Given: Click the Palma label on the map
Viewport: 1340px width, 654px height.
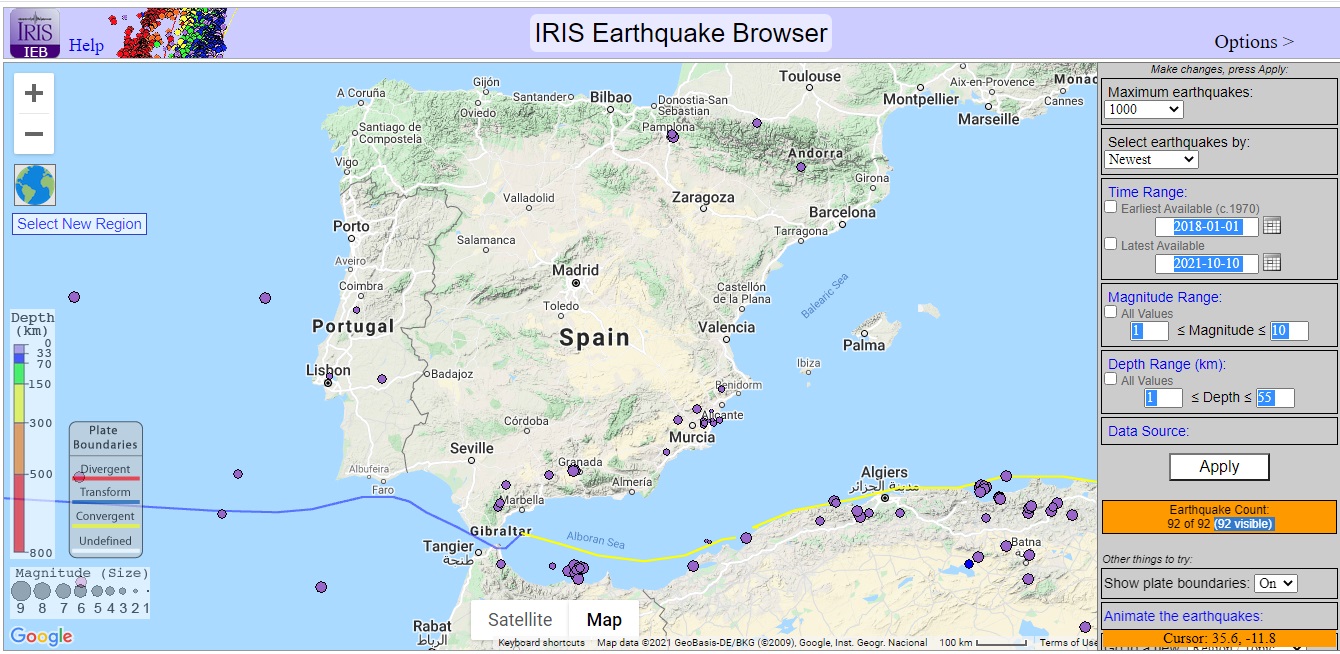Looking at the screenshot, I should (864, 345).
